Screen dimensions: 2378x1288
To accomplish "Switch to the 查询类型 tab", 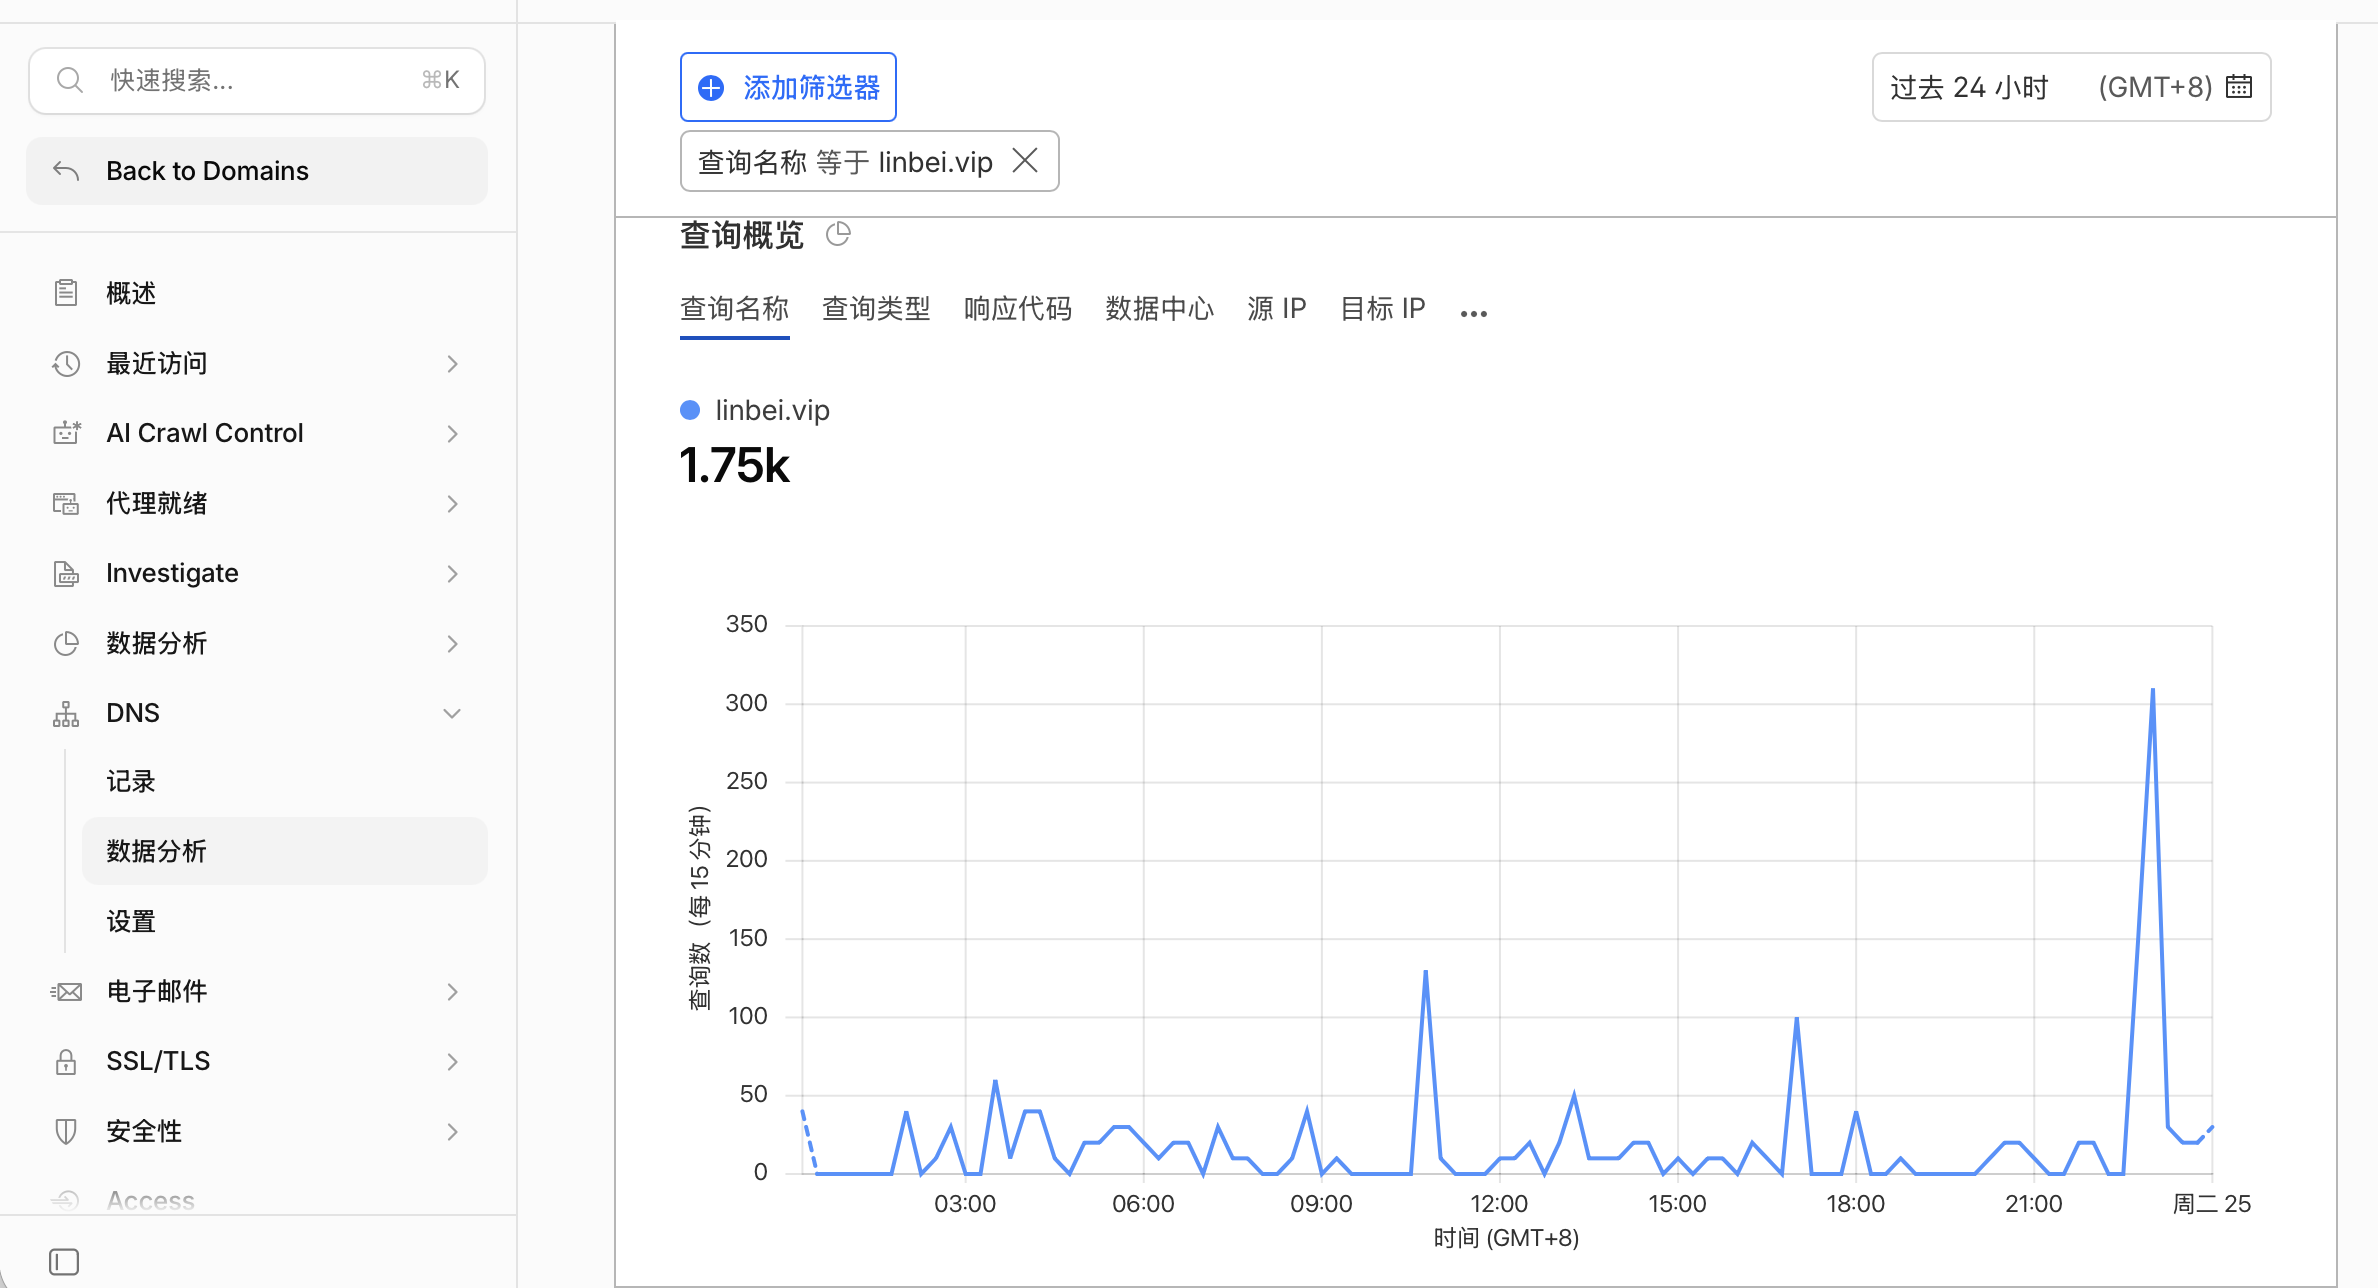I will click(x=876, y=308).
